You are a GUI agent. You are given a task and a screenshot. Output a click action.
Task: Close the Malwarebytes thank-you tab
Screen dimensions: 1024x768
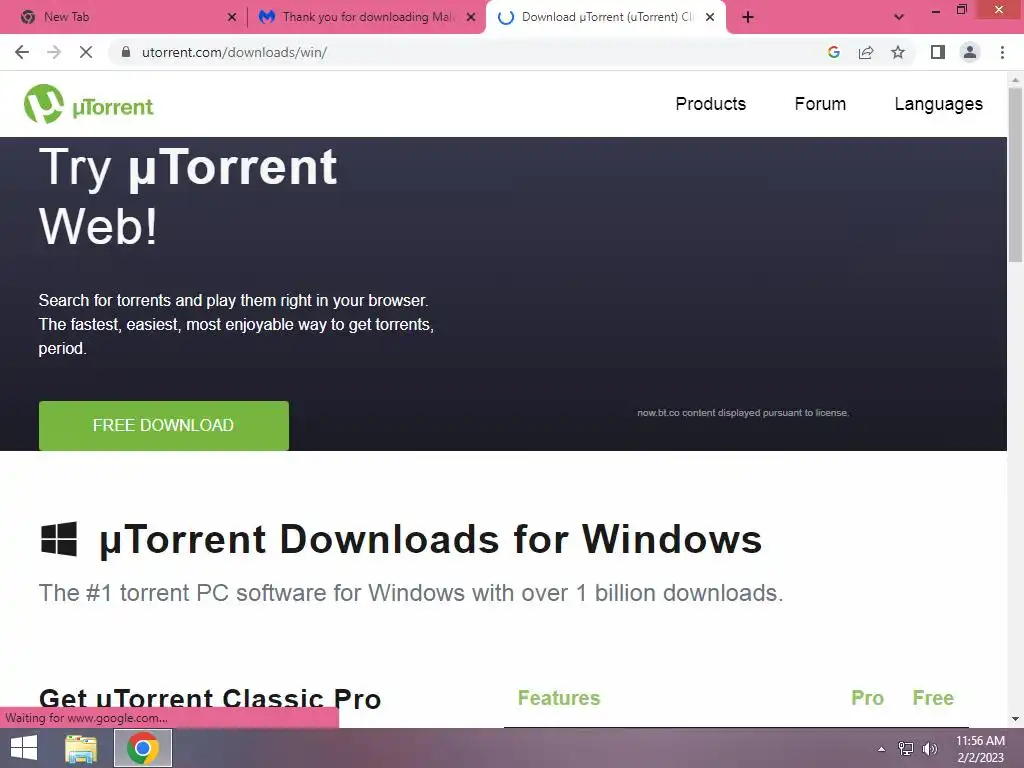471,18
